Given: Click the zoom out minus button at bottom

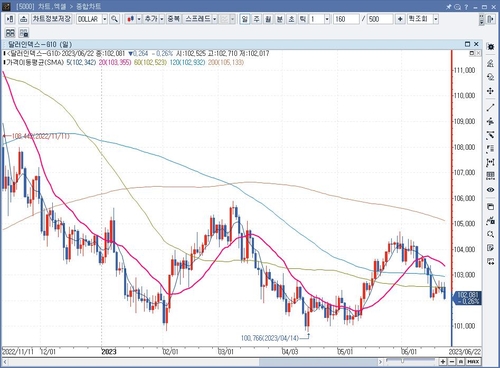Looking at the screenshot, I should 452,362.
